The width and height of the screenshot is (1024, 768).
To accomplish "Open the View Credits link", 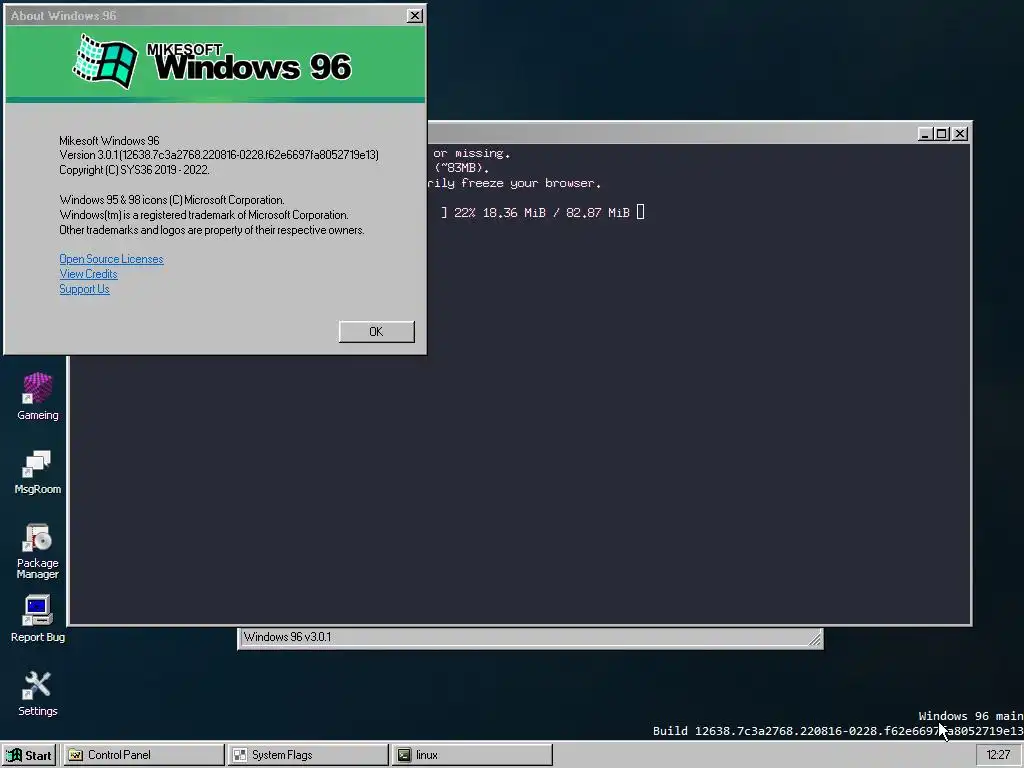I will click(88, 274).
